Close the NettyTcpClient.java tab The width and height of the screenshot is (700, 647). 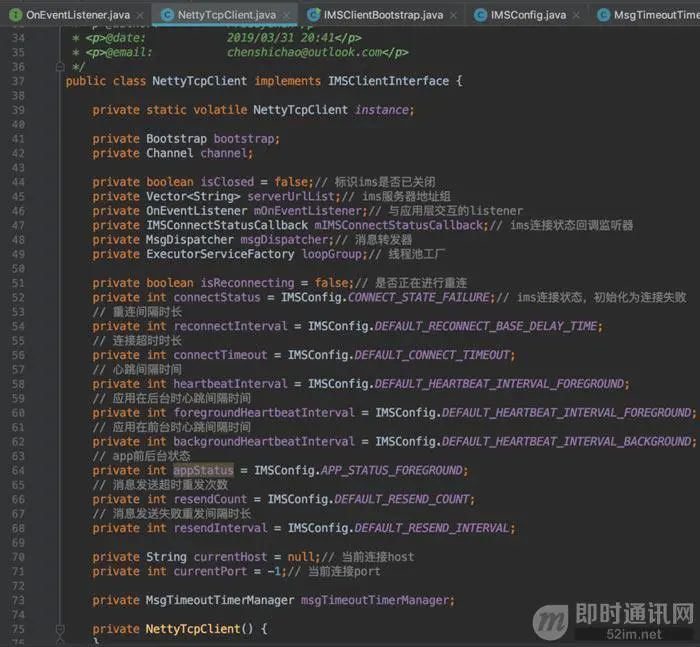(x=286, y=15)
